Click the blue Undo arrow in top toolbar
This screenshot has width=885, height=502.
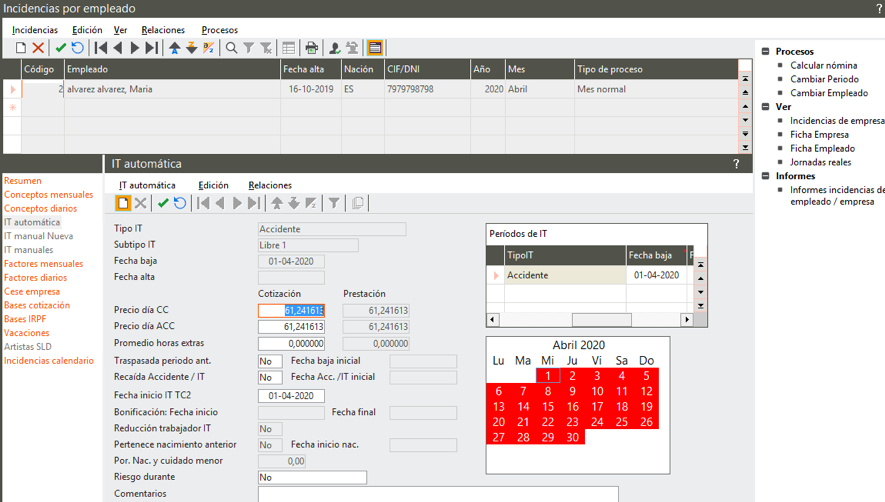point(77,48)
